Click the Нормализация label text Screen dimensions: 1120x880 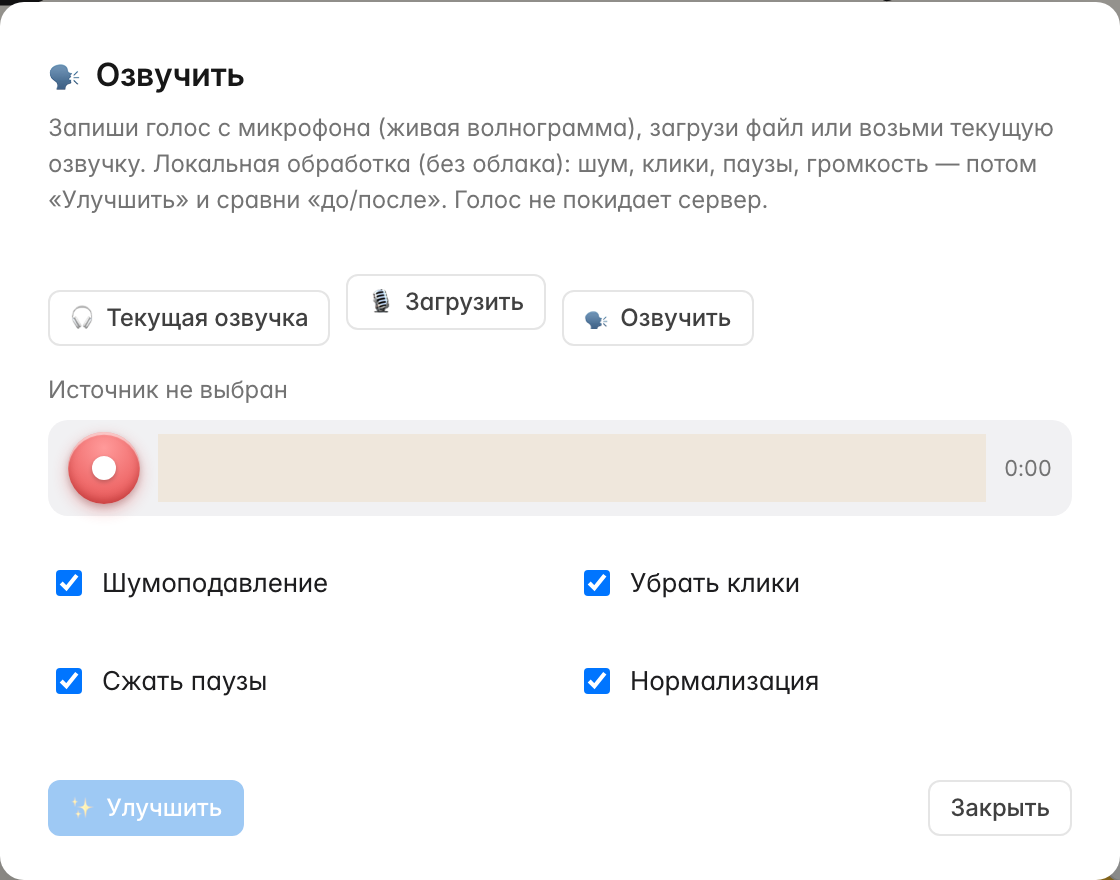coord(724,681)
